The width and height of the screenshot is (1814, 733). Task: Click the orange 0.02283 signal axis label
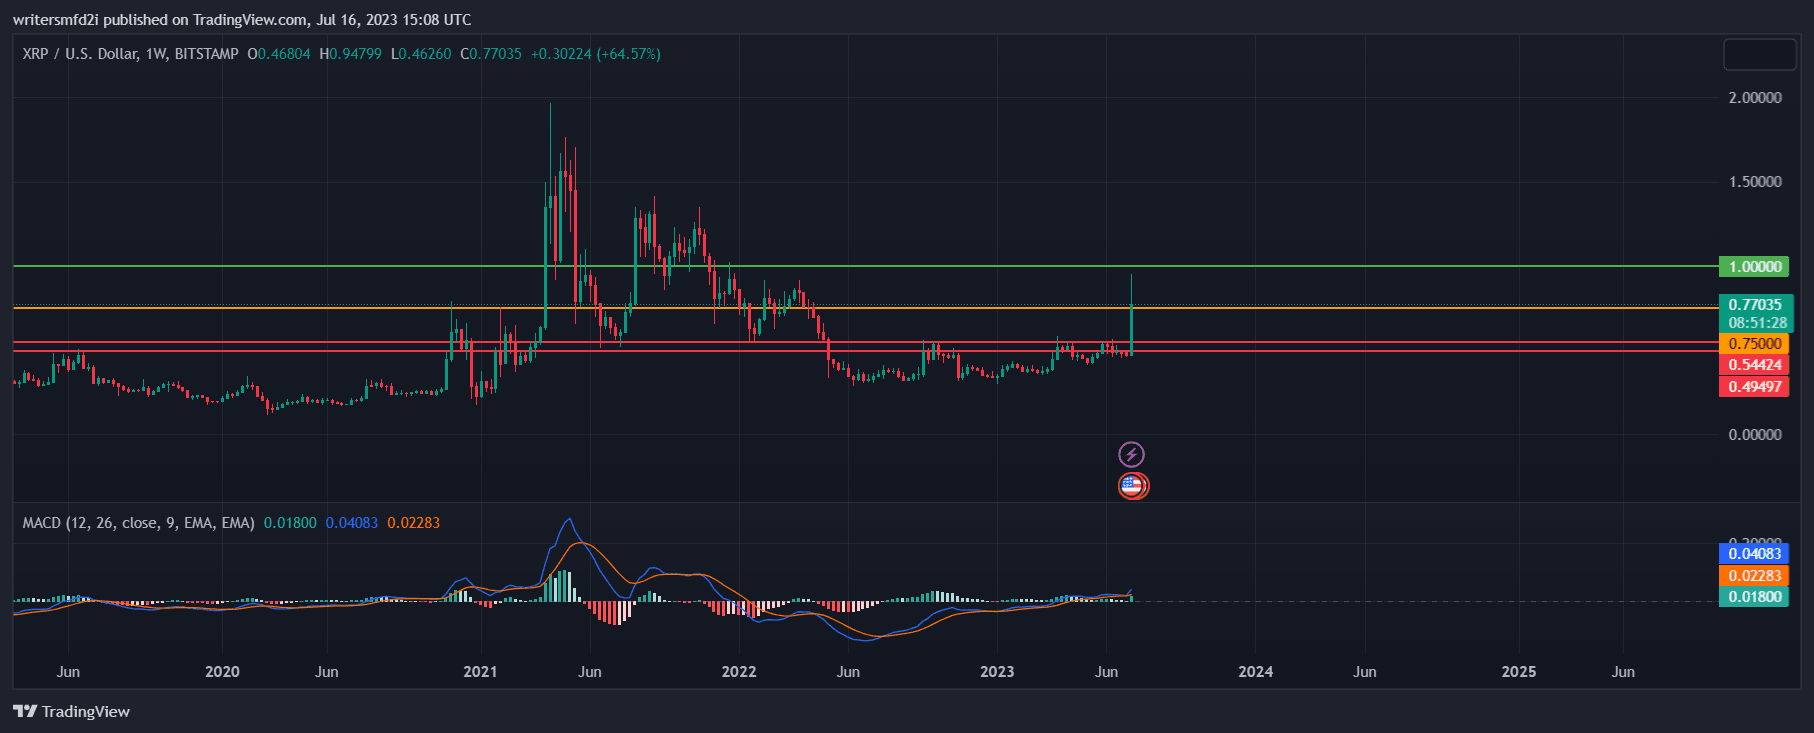point(1754,576)
